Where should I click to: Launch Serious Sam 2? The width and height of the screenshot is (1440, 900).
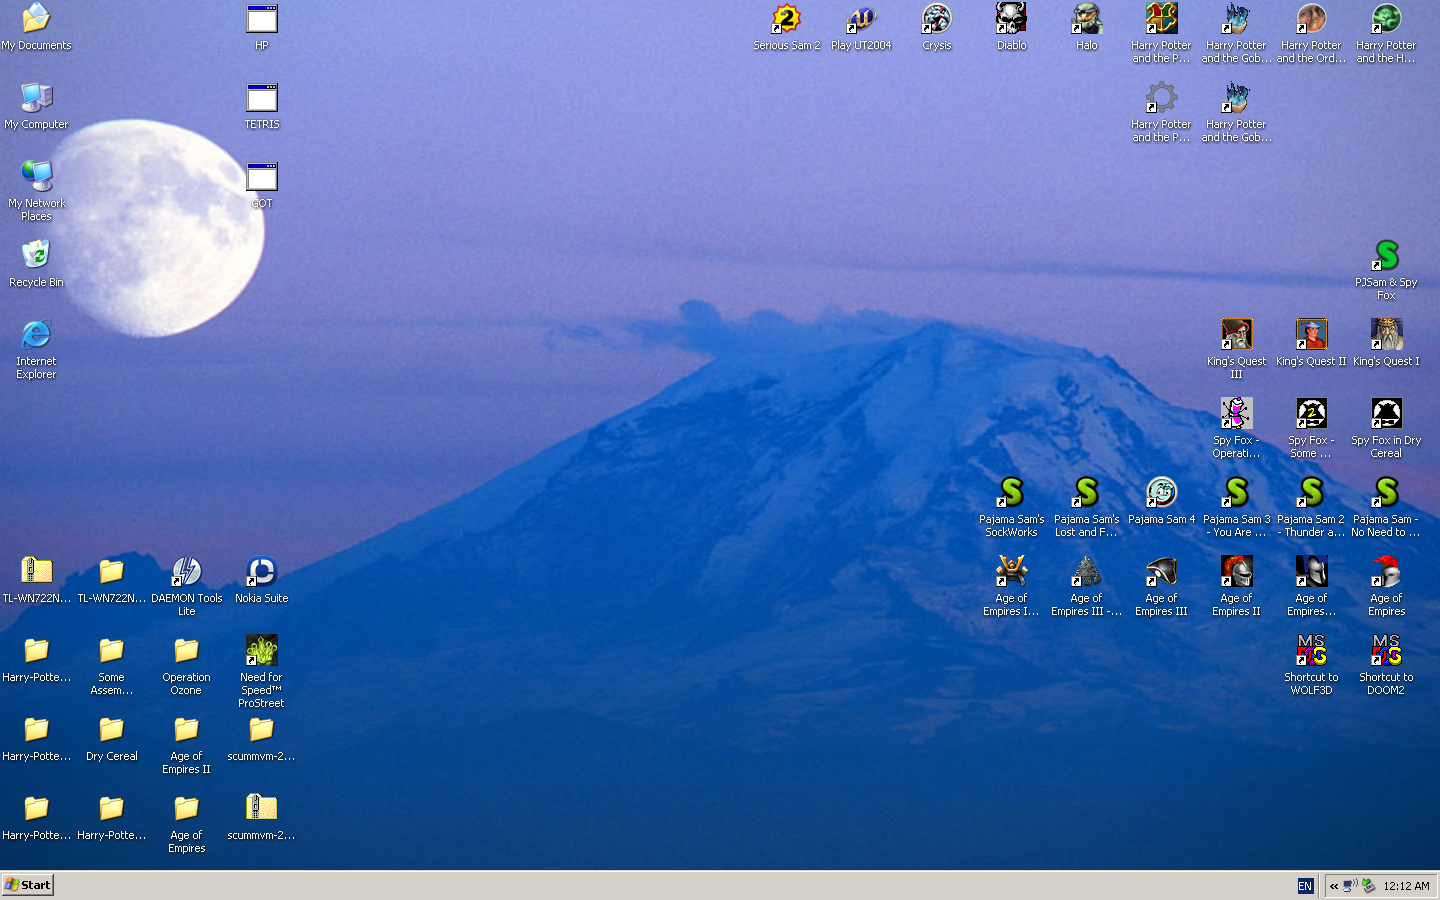point(786,27)
